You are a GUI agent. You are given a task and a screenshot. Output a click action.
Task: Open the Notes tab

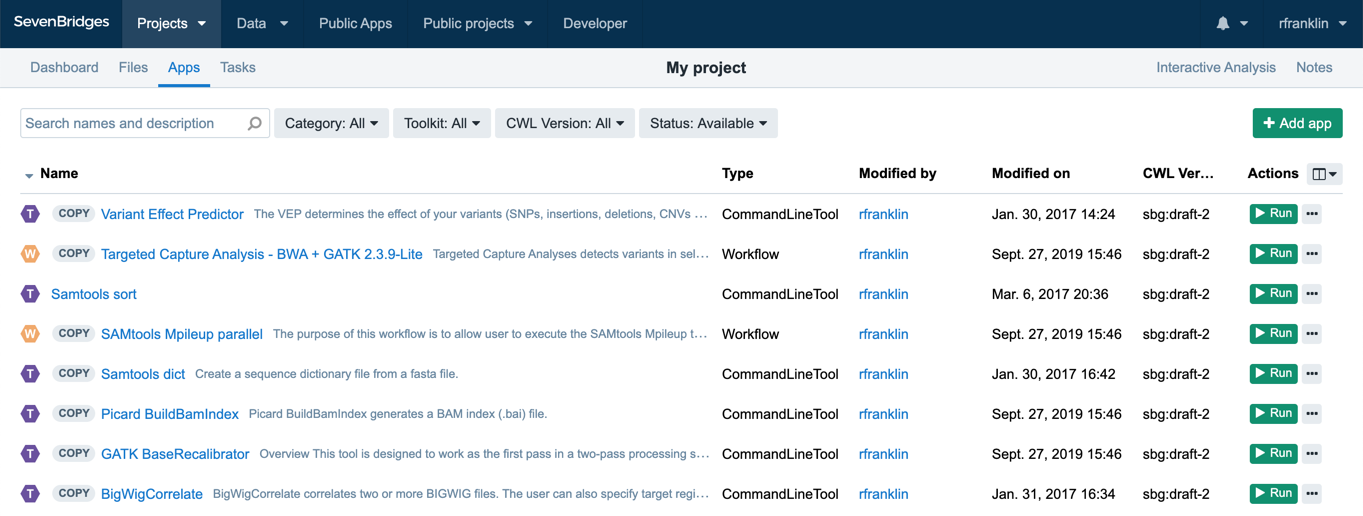tap(1314, 68)
